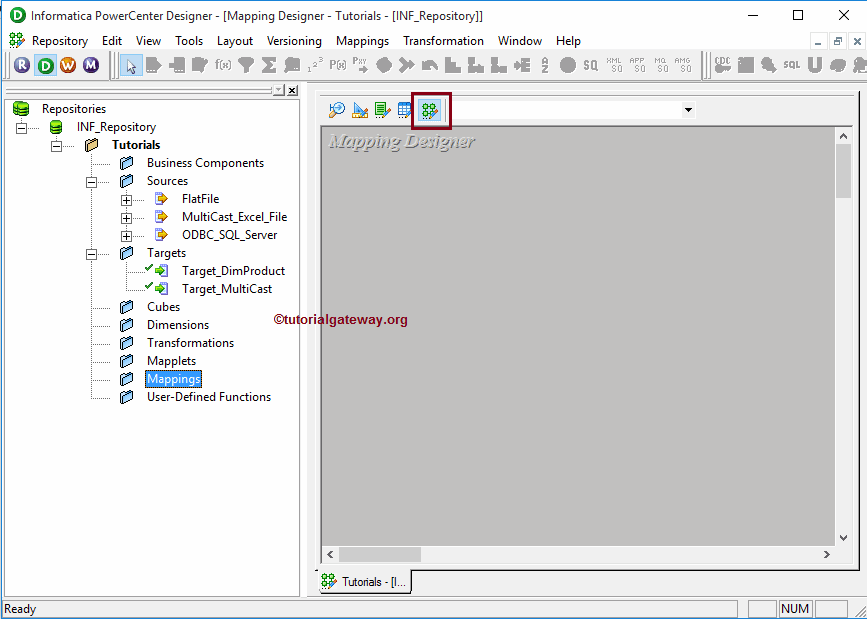Select the Mapplets folder
Screen dimensions: 867x619
170,360
